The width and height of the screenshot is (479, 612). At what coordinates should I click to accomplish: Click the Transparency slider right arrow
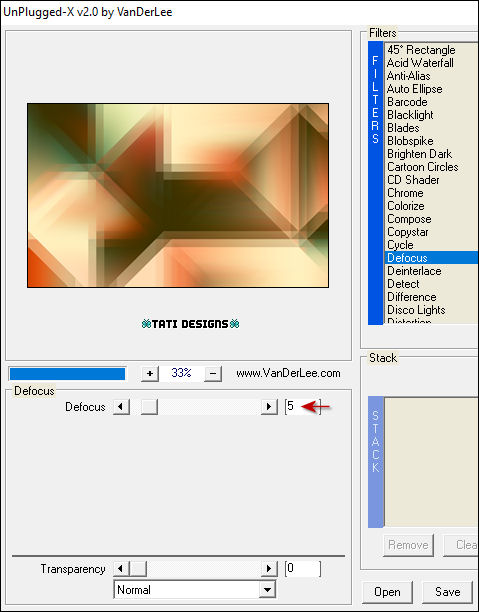click(269, 569)
